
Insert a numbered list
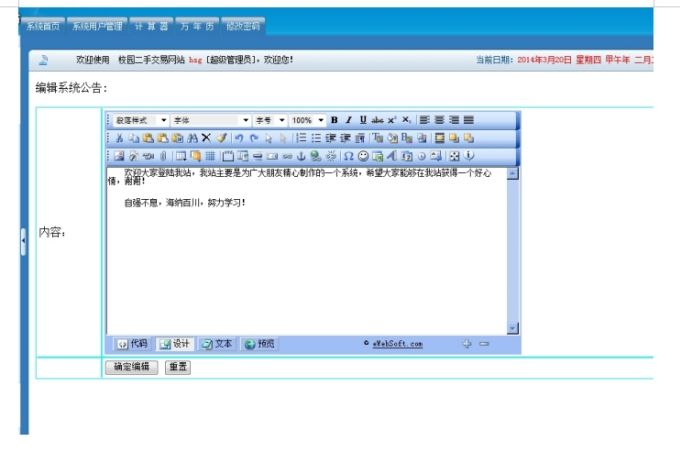click(301, 138)
